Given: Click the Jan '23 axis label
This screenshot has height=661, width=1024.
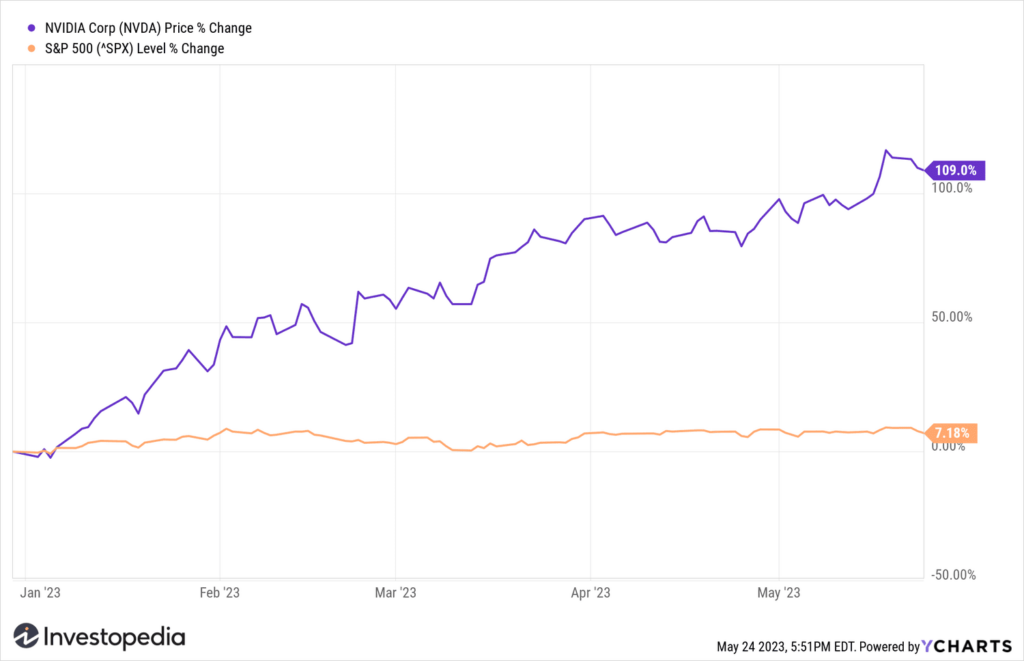Looking at the screenshot, I should pos(40,592).
